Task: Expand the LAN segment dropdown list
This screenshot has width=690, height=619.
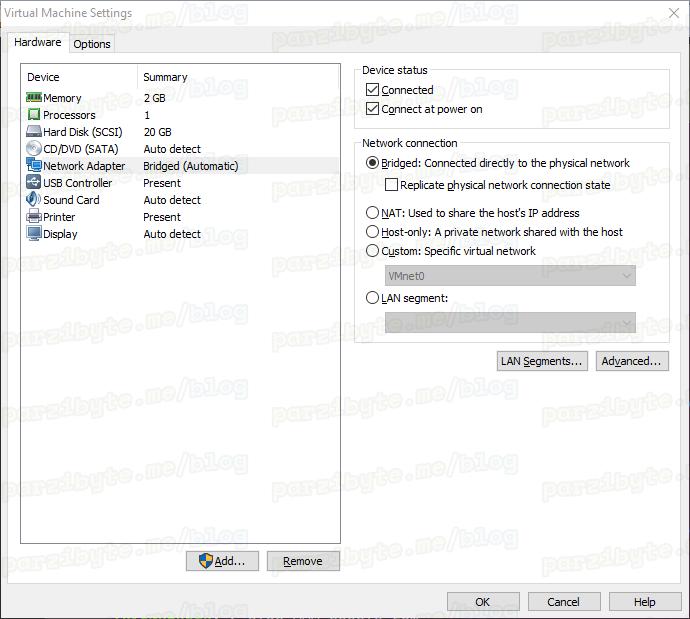Action: tap(510, 322)
